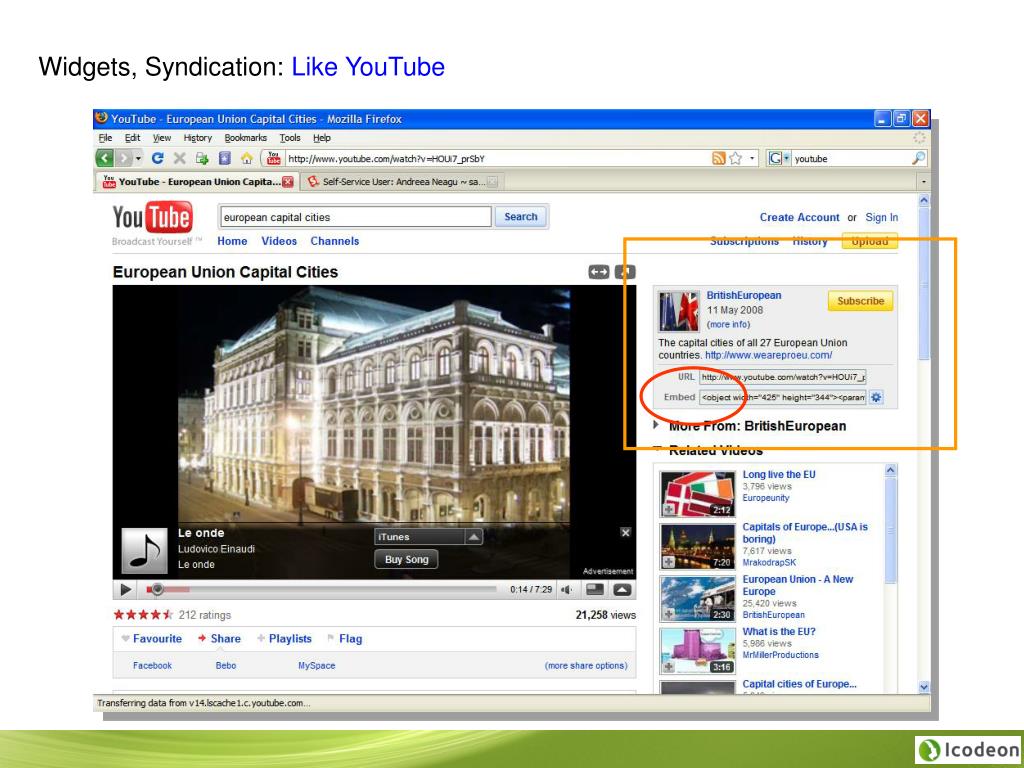Open the Tools menu
Image resolution: width=1024 pixels, height=768 pixels.
point(290,138)
